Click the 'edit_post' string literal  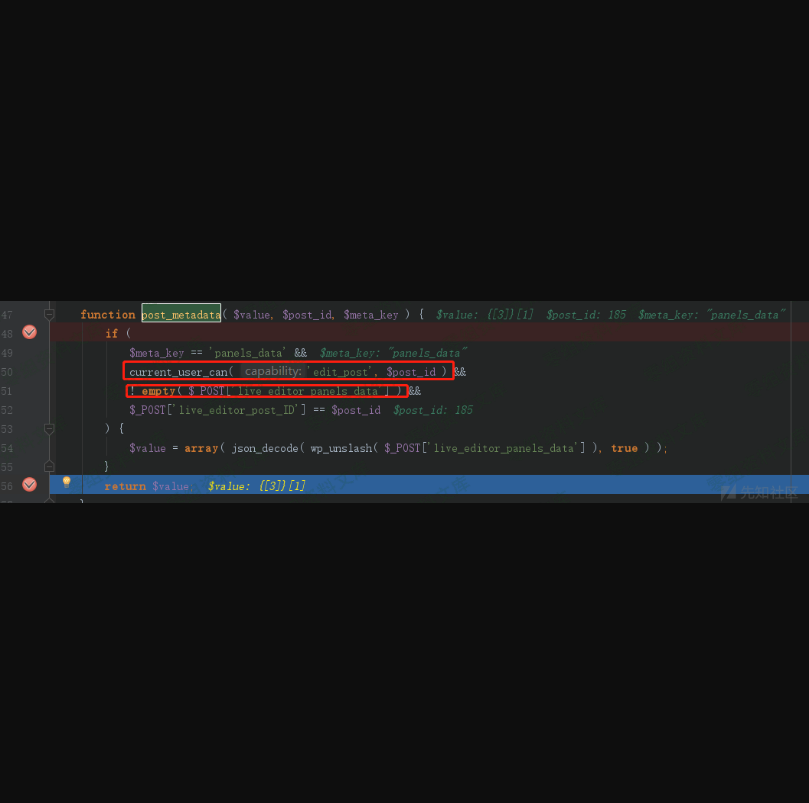pos(341,372)
